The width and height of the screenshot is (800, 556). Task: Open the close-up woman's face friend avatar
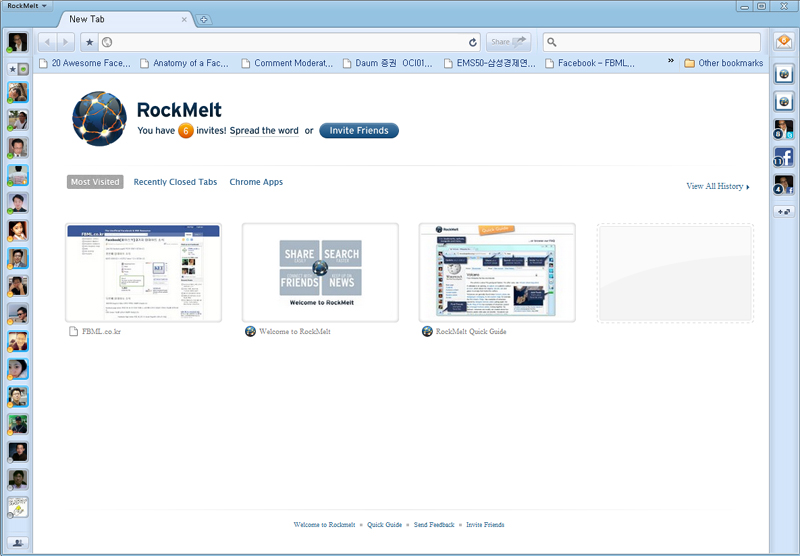pyautogui.click(x=18, y=369)
